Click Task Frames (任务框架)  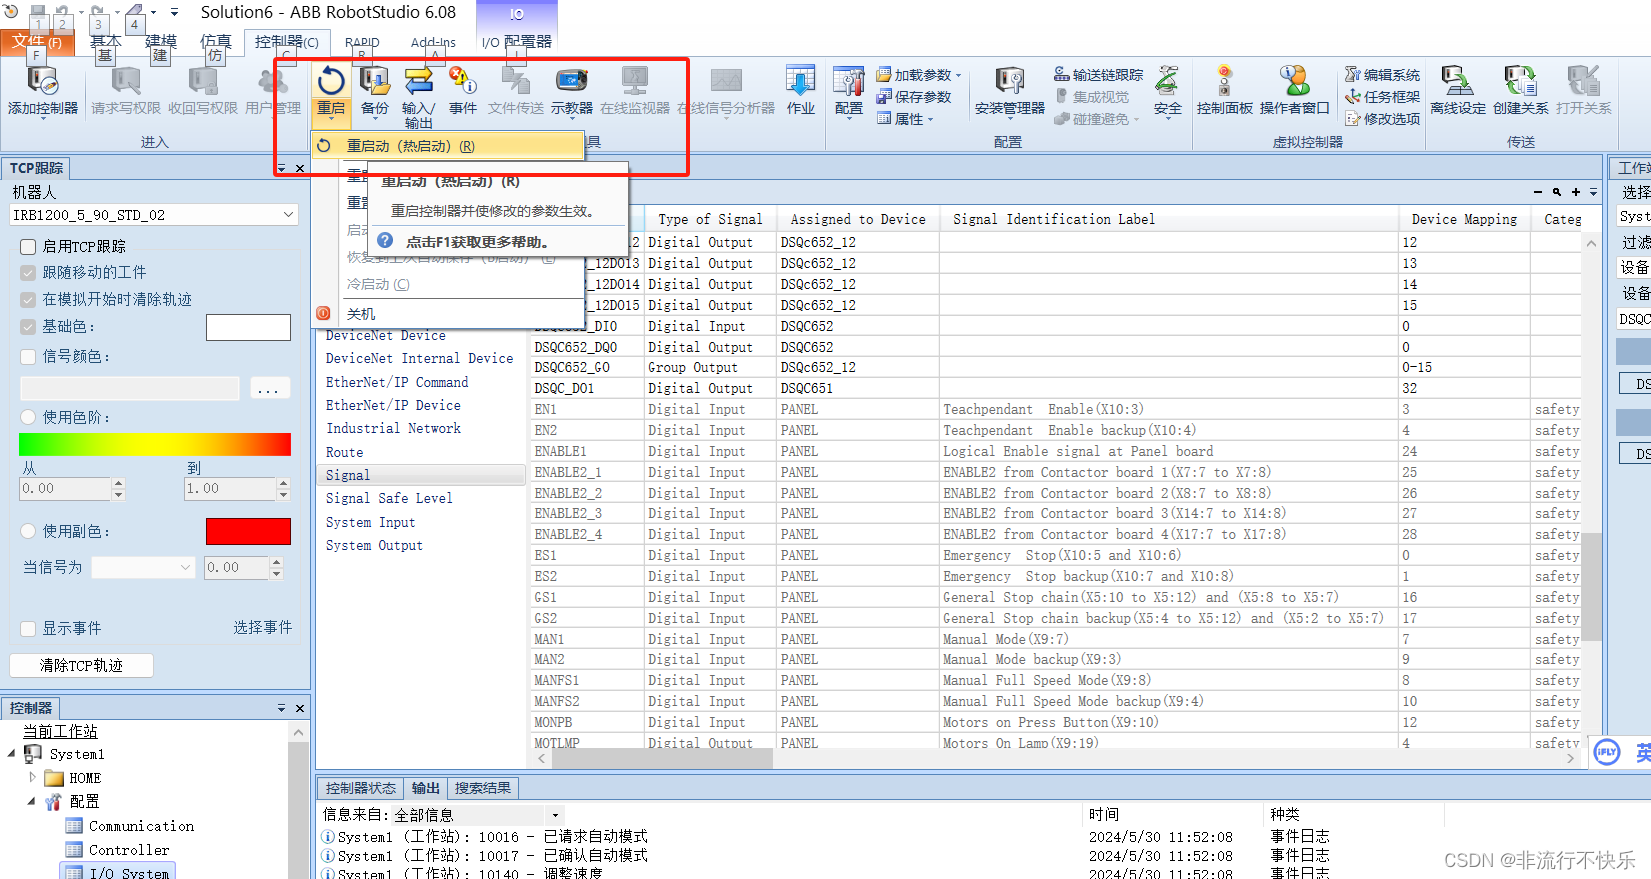(x=1383, y=97)
